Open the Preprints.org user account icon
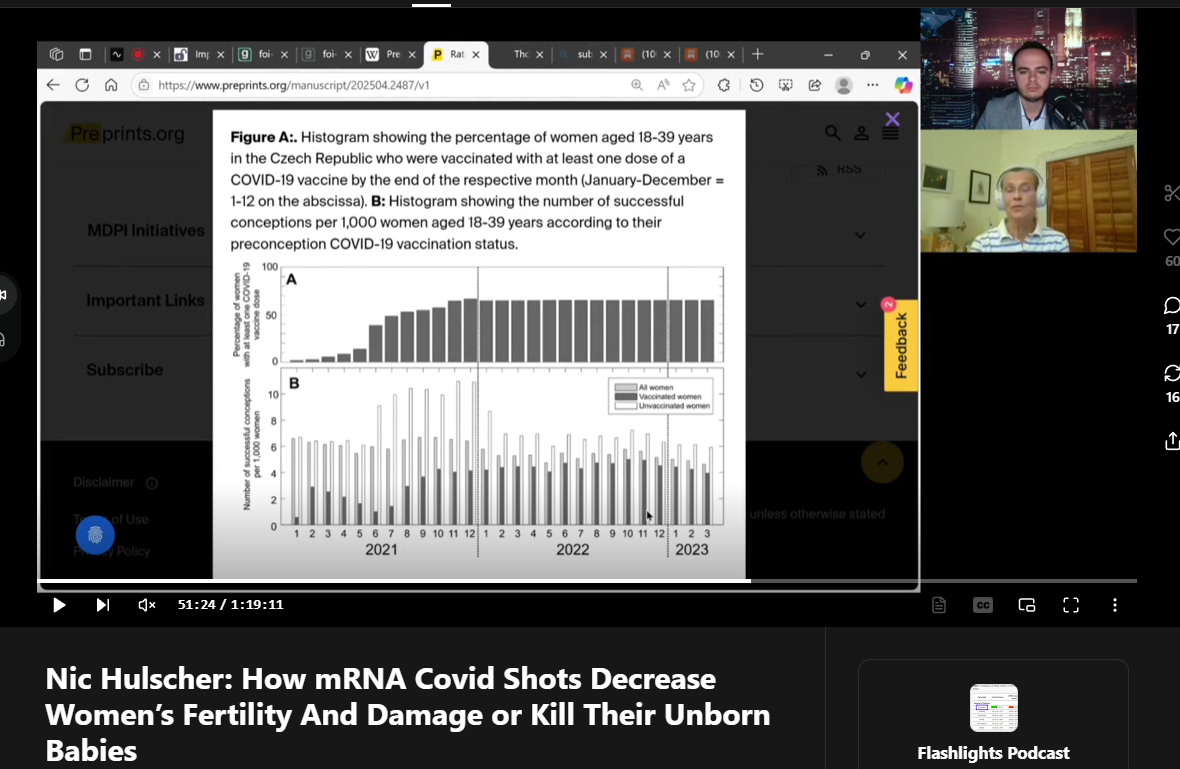 coord(862,133)
